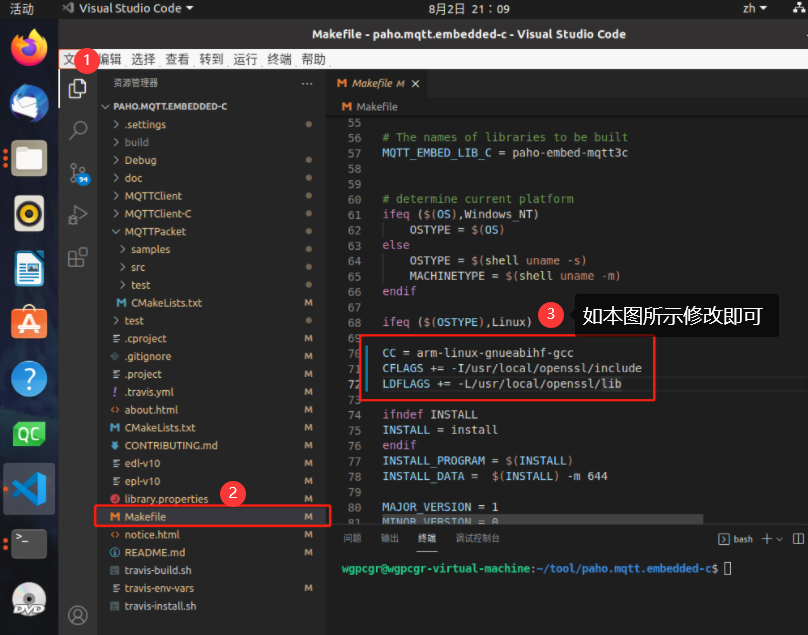Open the Explorer view in activity bar
808x635 pixels.
click(77, 89)
